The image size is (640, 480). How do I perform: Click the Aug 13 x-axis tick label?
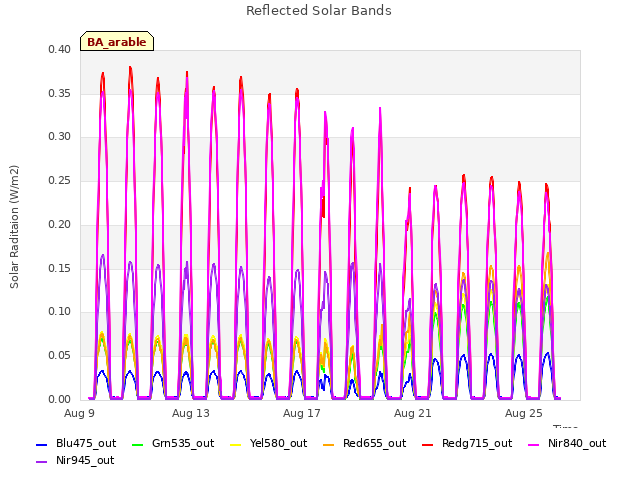click(191, 413)
